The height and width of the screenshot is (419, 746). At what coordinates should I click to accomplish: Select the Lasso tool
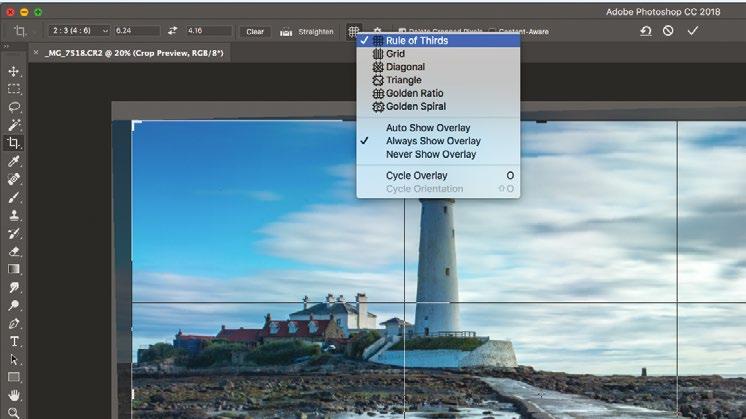[x=13, y=107]
